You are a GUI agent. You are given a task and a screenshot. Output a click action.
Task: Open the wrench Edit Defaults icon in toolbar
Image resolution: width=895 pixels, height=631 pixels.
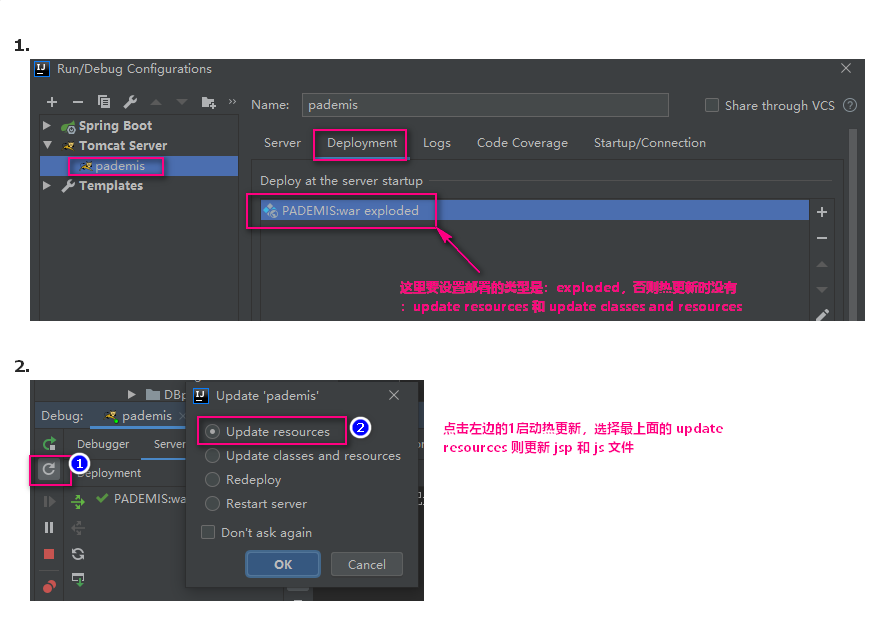pos(130,102)
